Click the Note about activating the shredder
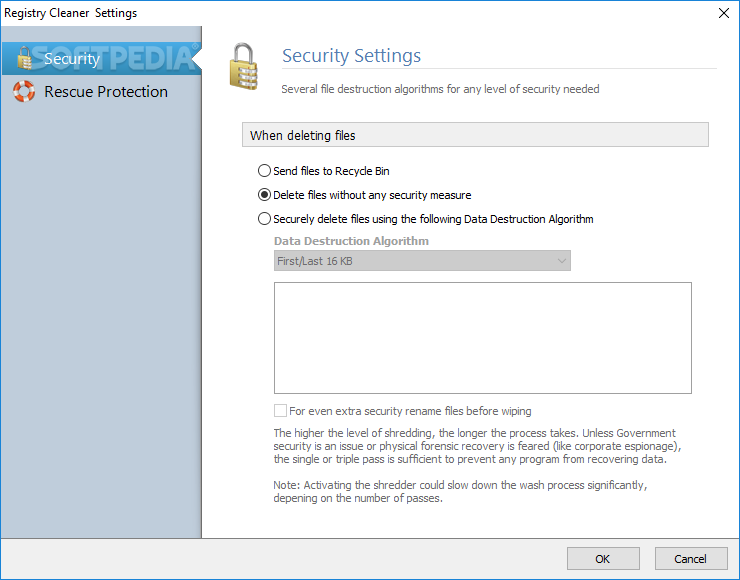 coord(460,492)
